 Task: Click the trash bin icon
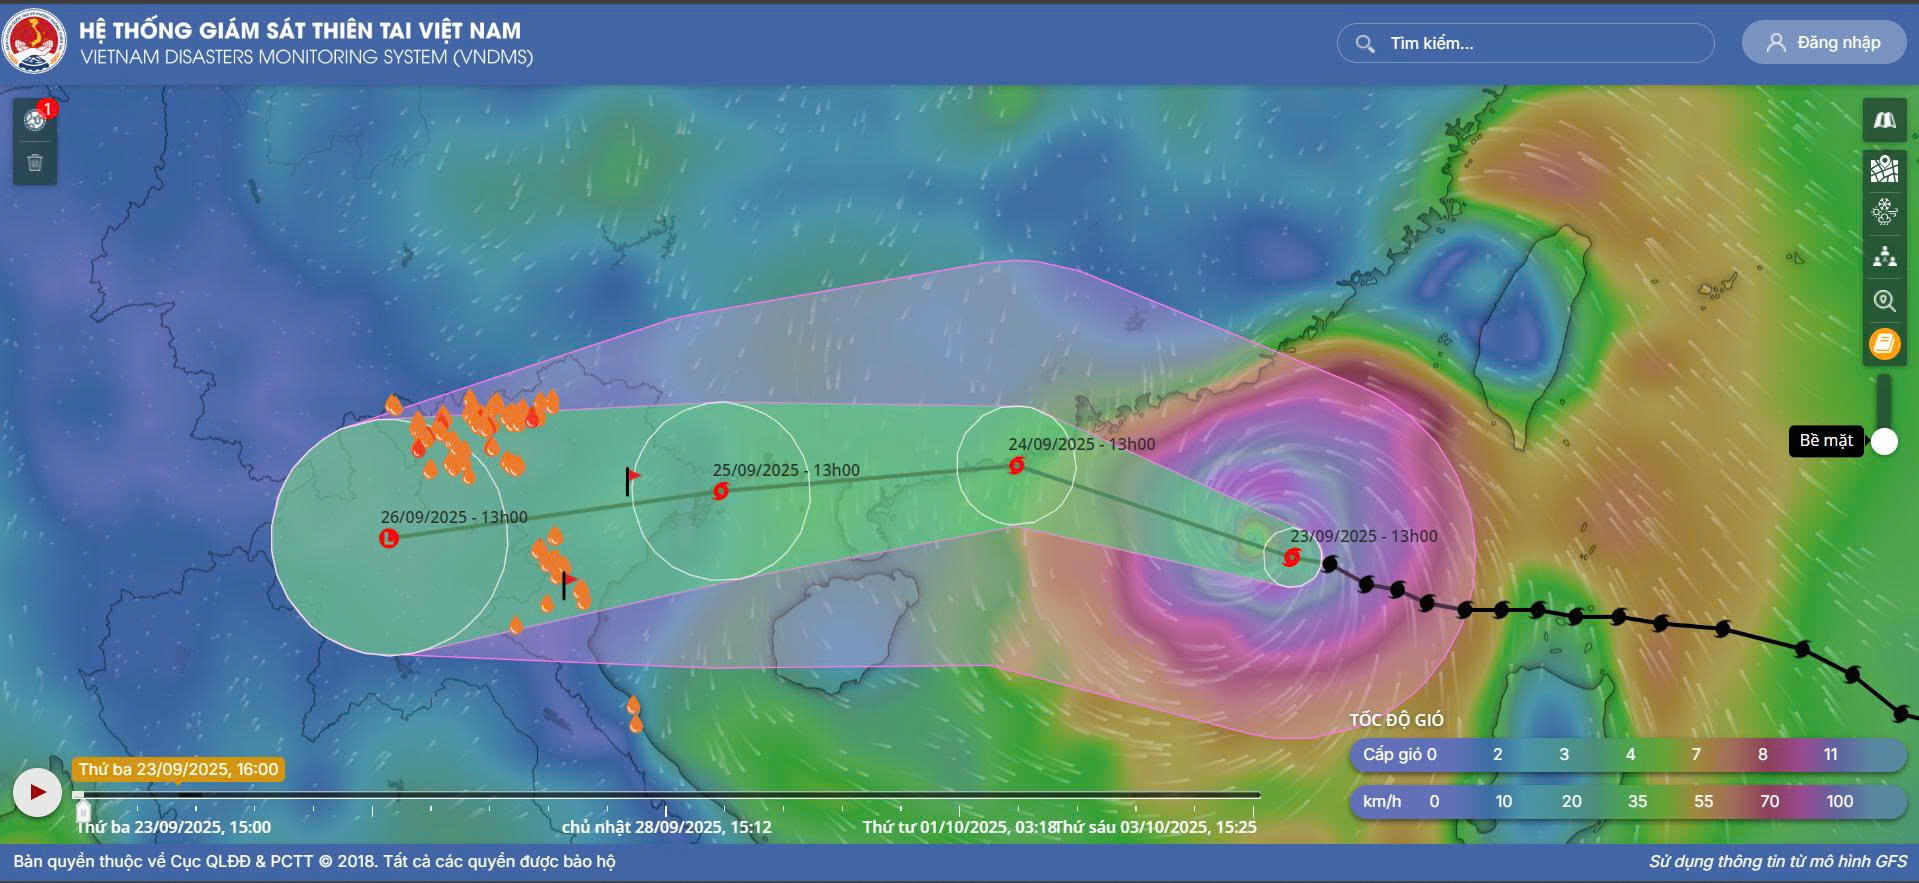pos(35,163)
